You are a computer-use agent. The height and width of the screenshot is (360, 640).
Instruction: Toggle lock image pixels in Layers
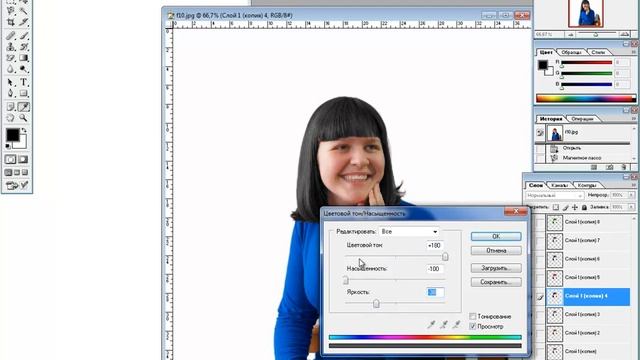[x=565, y=207]
